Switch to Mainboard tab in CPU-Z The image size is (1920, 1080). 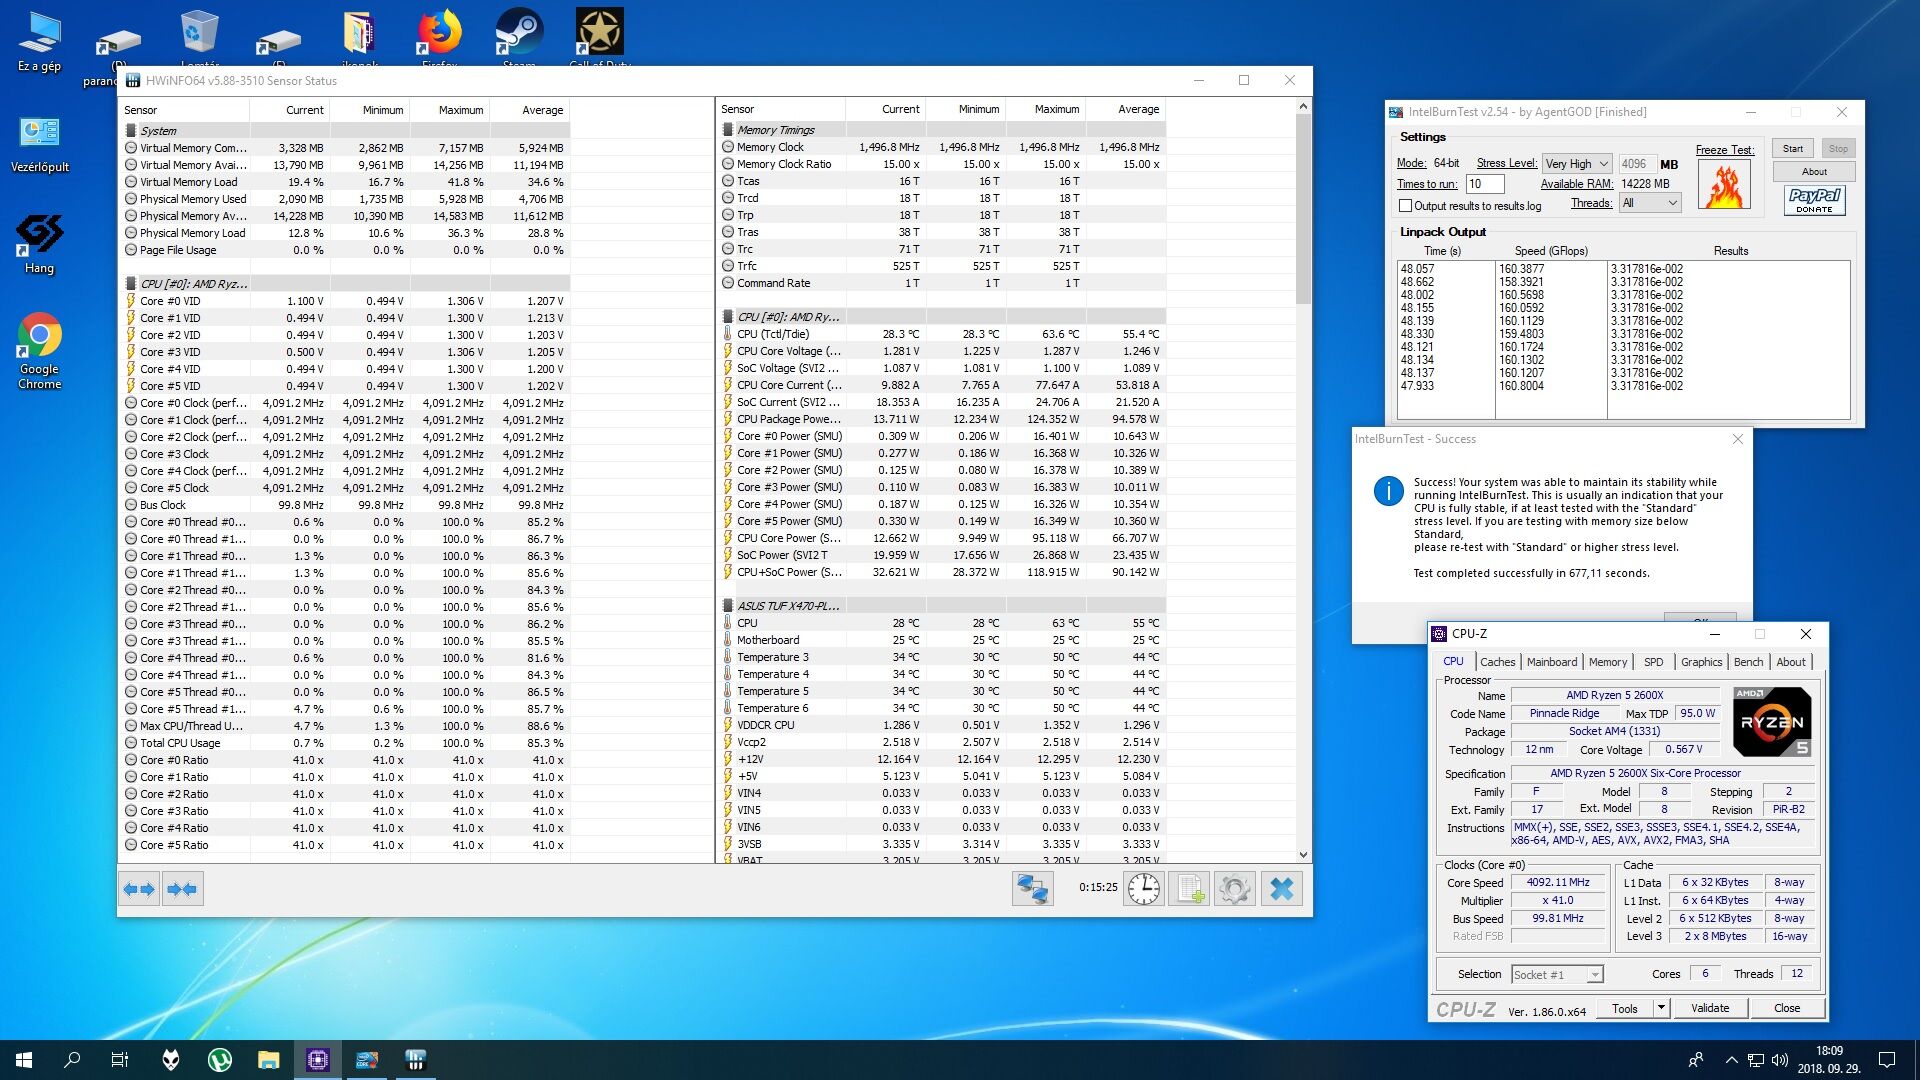[x=1551, y=662]
